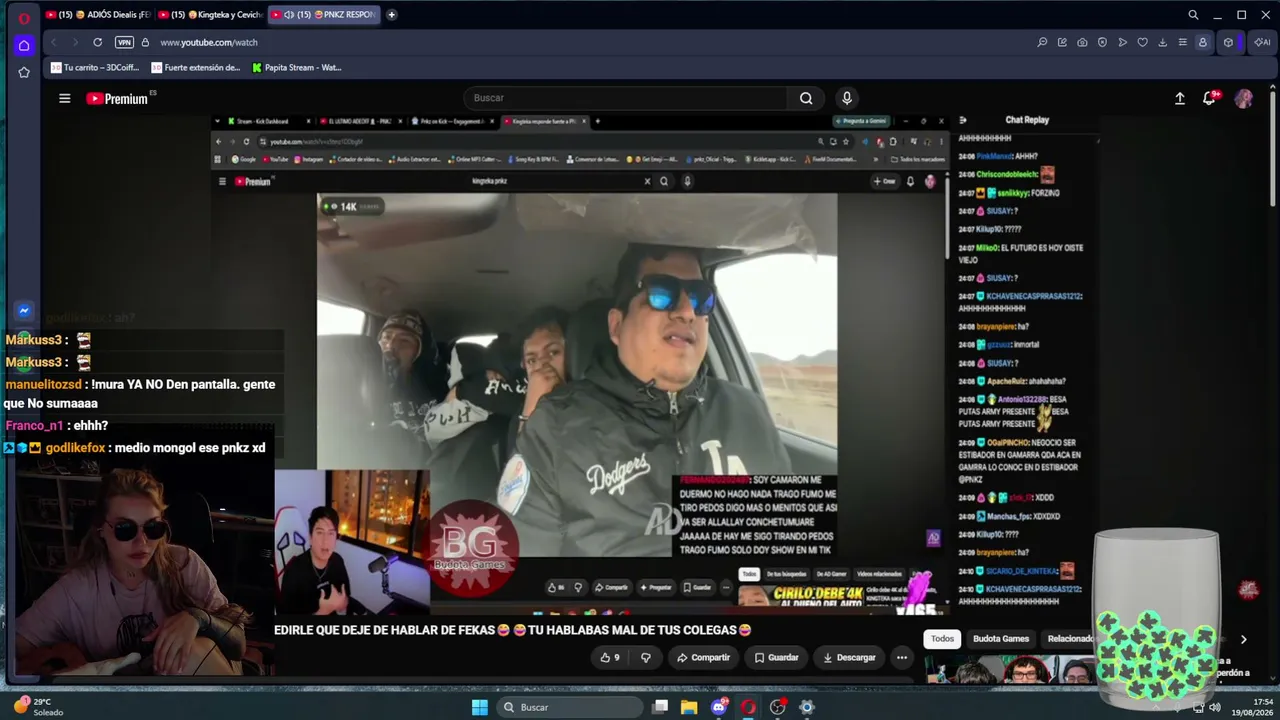Click chat username manuelitozsd in overlay
1280x720 pixels.
tap(44, 384)
